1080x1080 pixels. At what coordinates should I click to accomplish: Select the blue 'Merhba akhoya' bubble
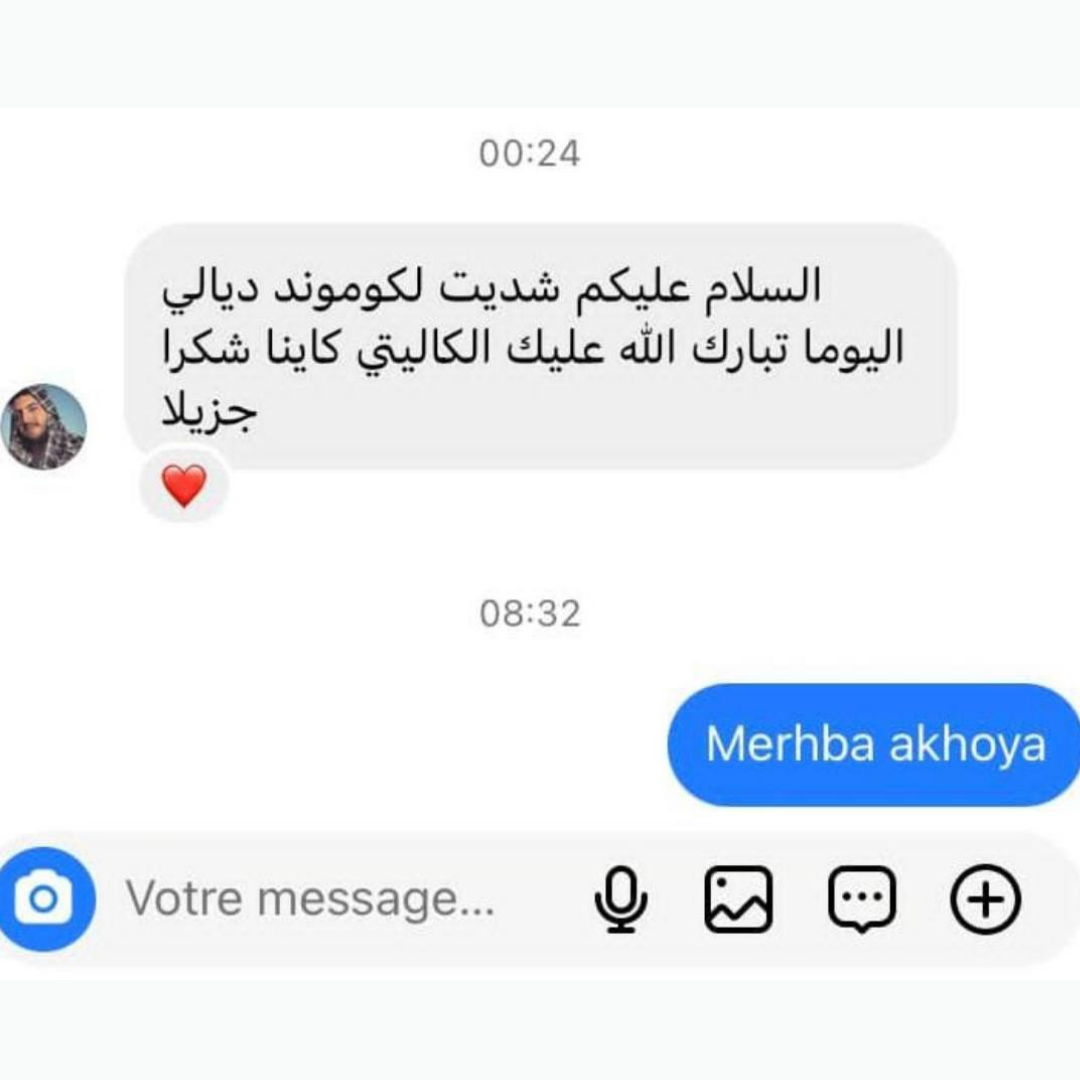(x=874, y=745)
